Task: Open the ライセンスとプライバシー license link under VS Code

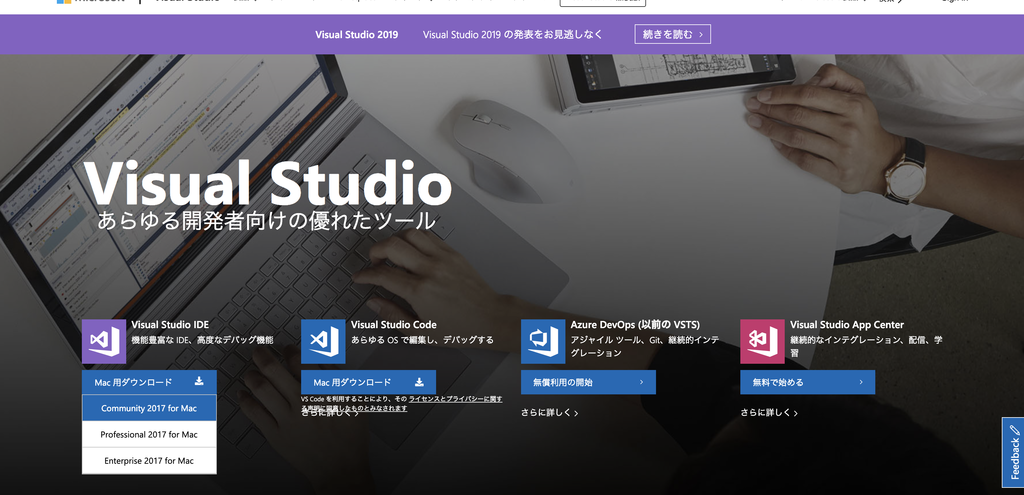Action: (455, 399)
